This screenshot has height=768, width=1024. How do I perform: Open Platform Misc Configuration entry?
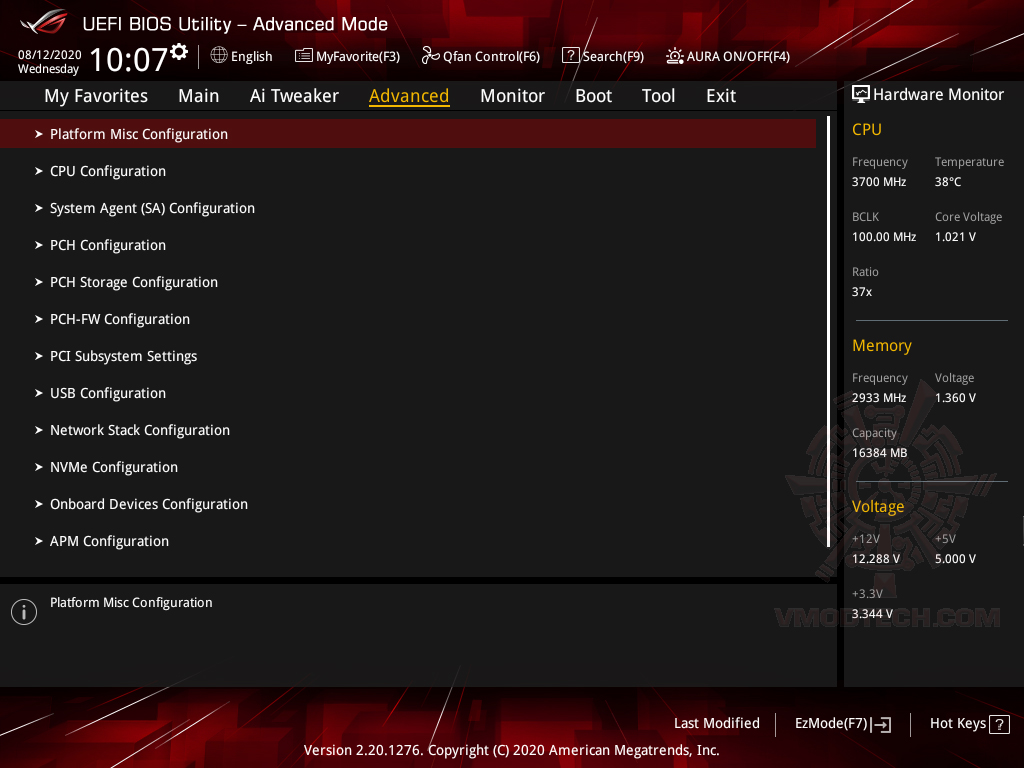click(408, 134)
